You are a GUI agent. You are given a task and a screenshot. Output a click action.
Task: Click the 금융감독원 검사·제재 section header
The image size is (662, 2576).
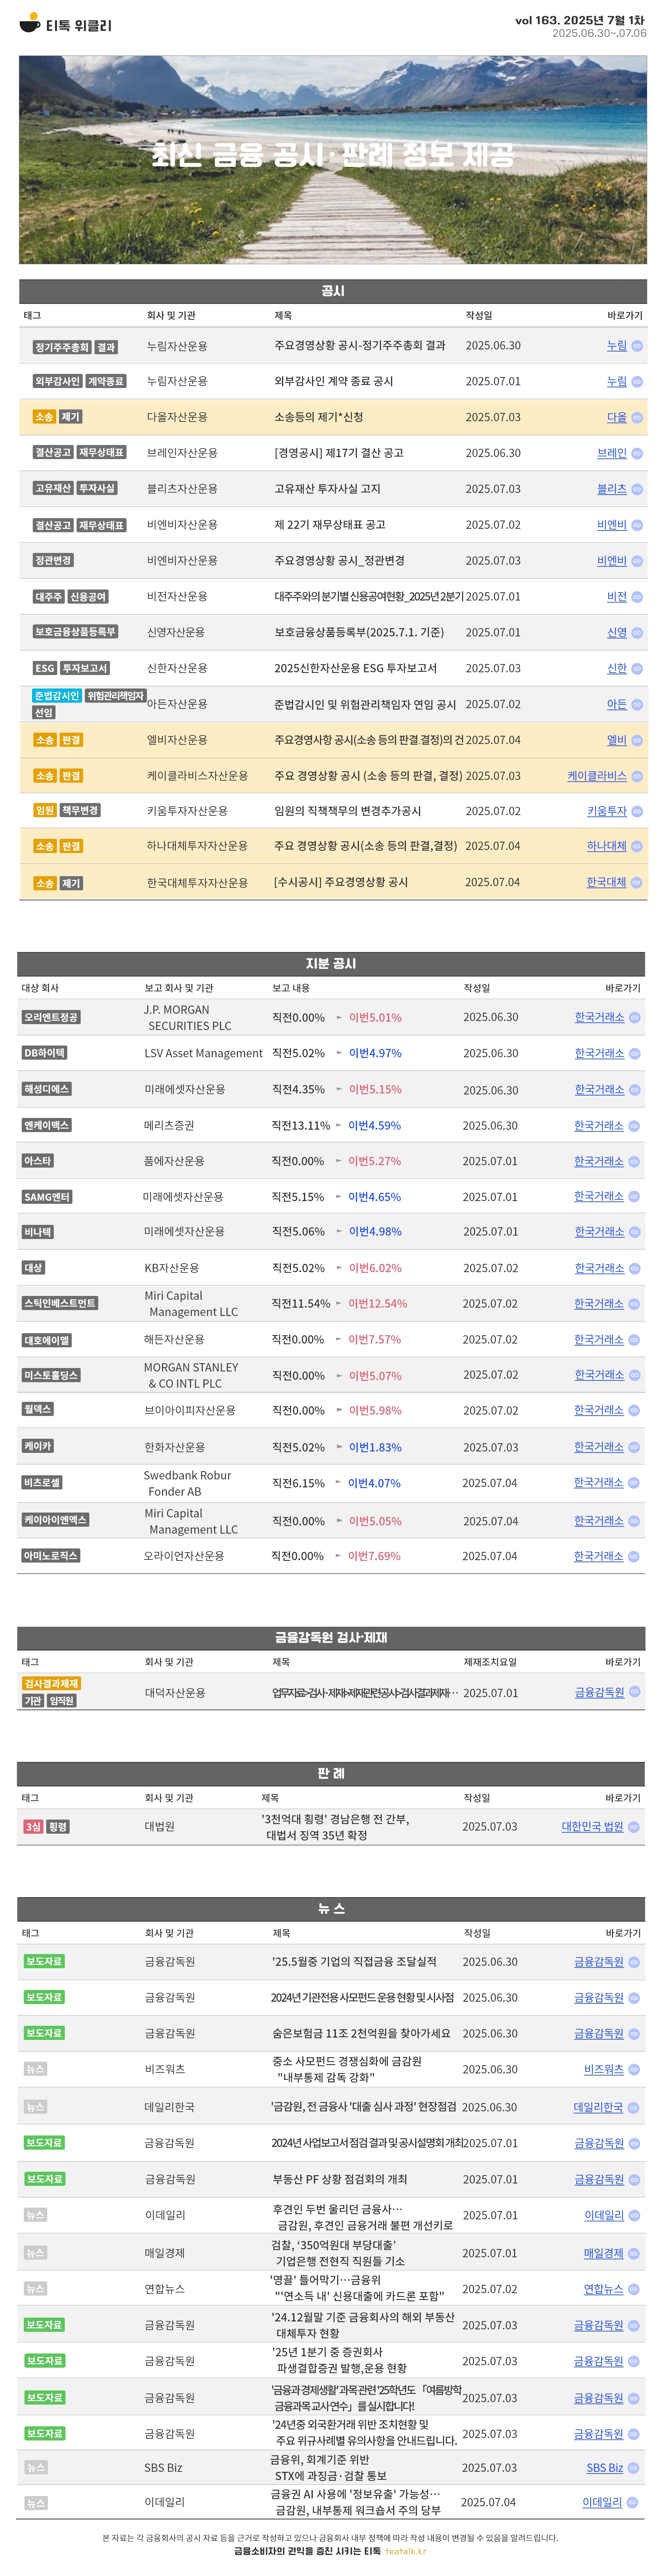click(x=331, y=1638)
